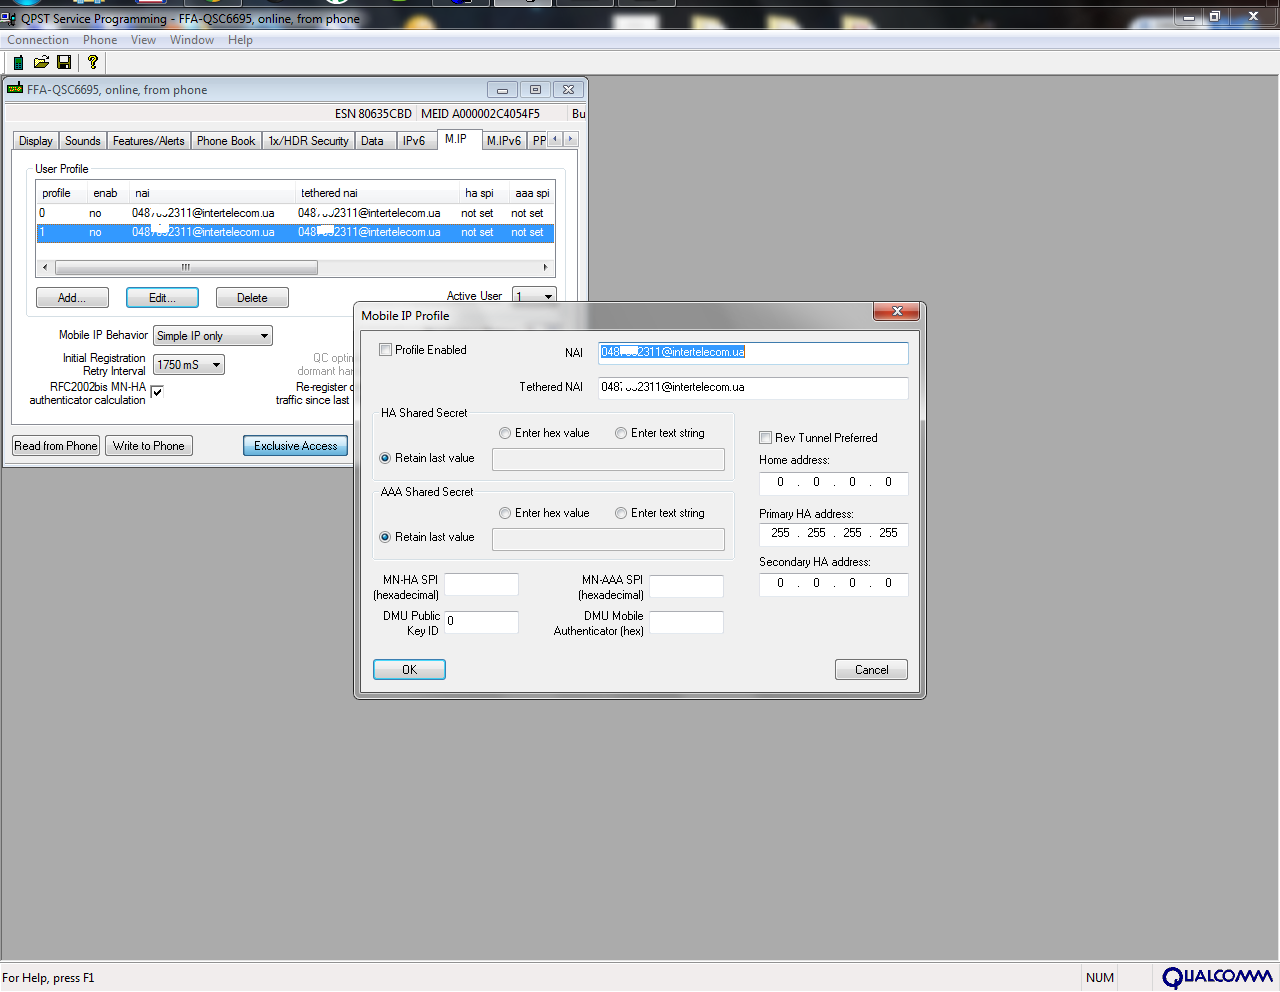Check Rev Tunnel Preferred

pos(765,438)
